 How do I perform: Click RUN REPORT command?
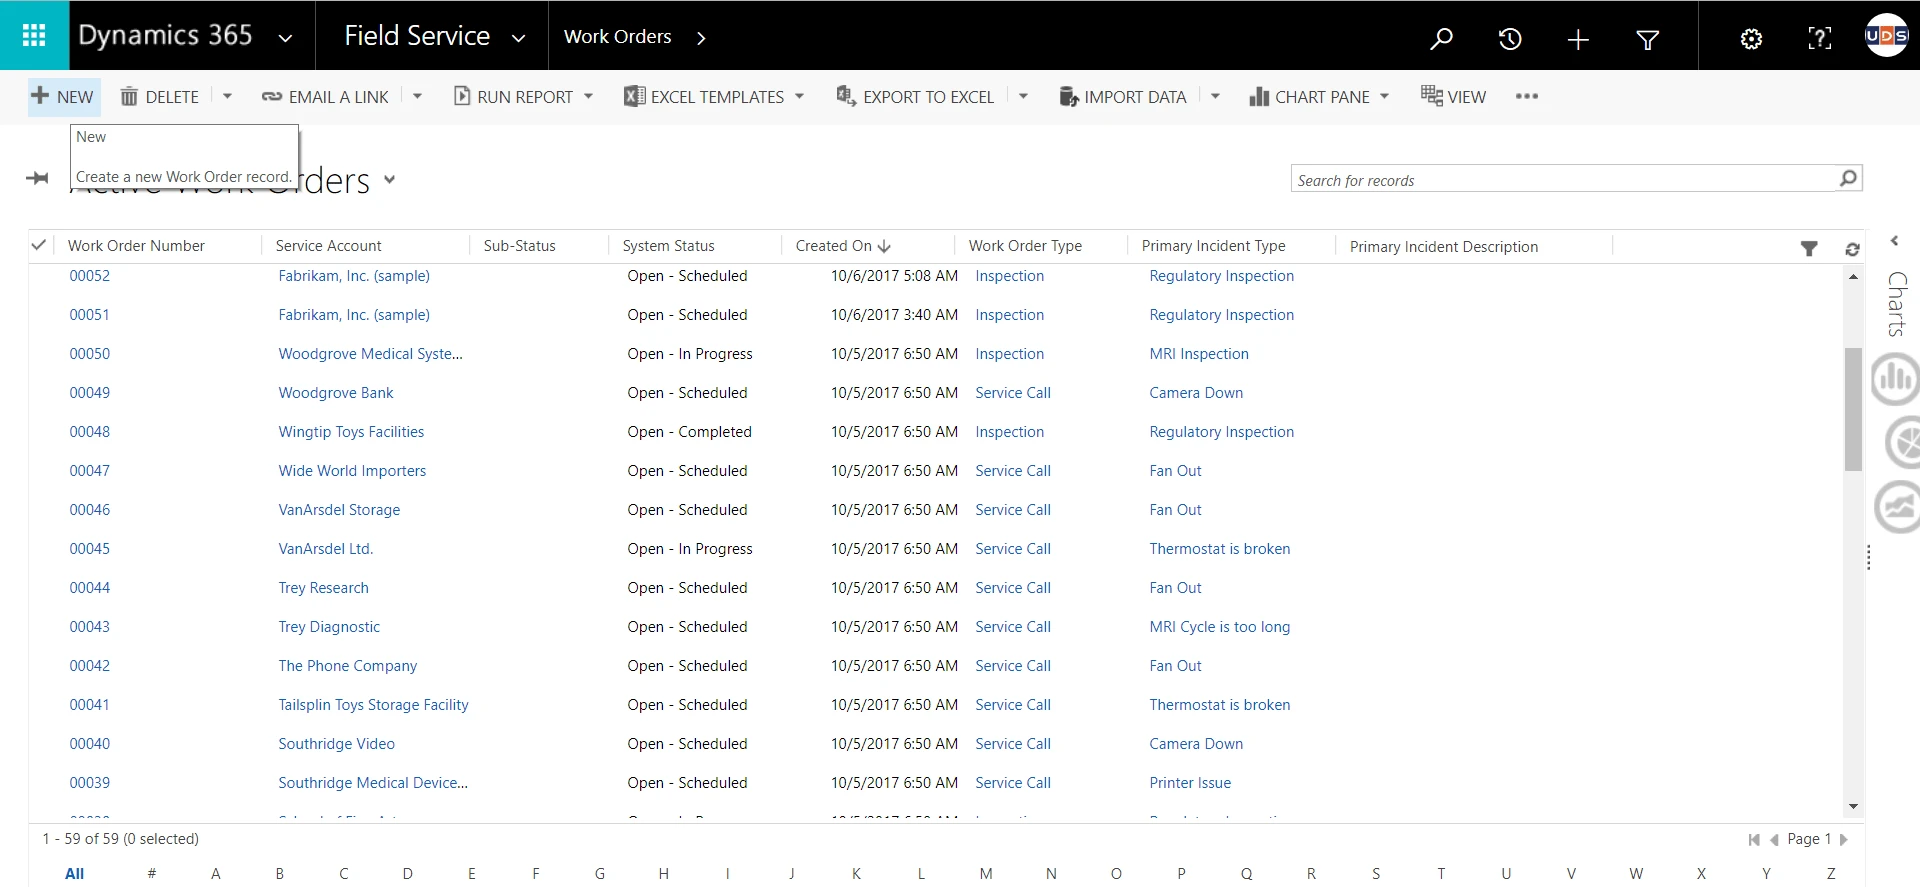(x=513, y=97)
